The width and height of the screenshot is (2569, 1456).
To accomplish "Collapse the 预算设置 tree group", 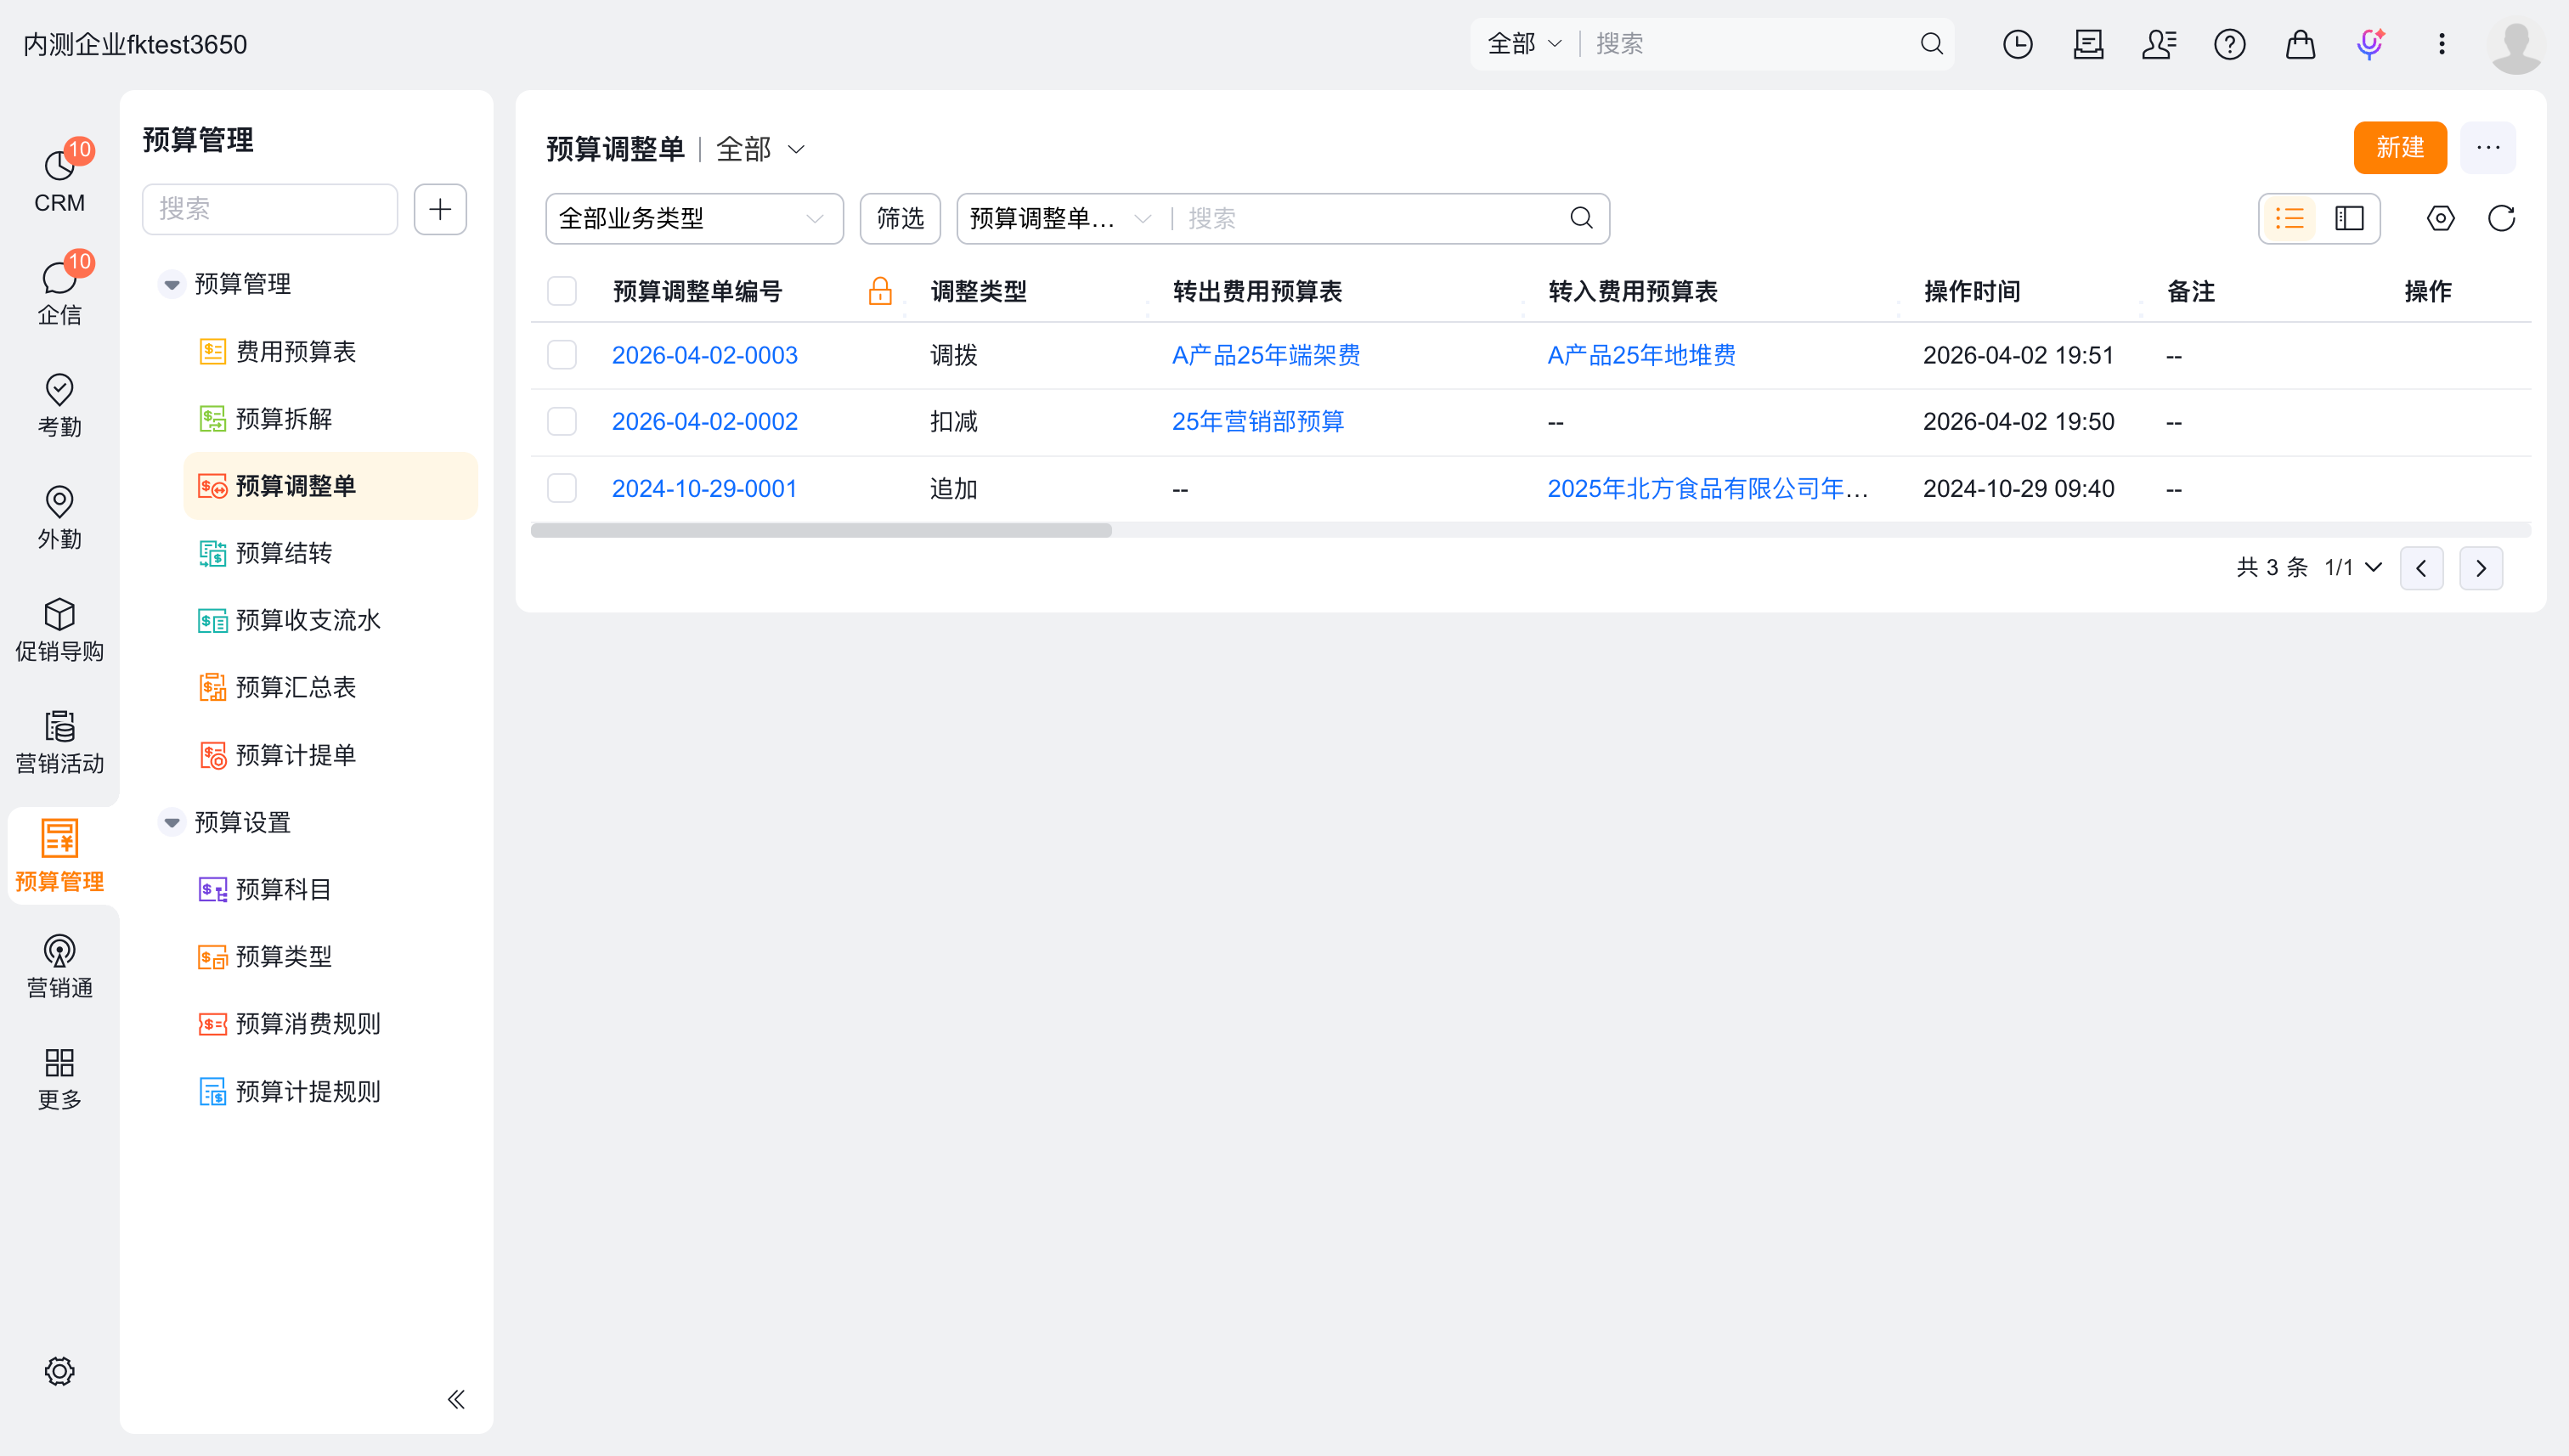I will pyautogui.click(x=172, y=822).
